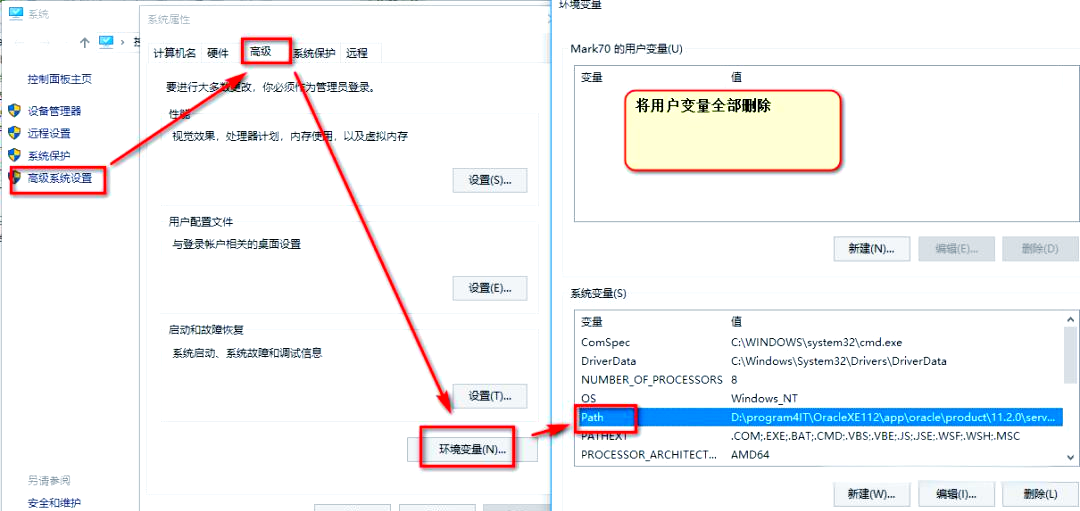Switch to the 计算机名 tab
The height and width of the screenshot is (511, 1080).
coord(175,53)
